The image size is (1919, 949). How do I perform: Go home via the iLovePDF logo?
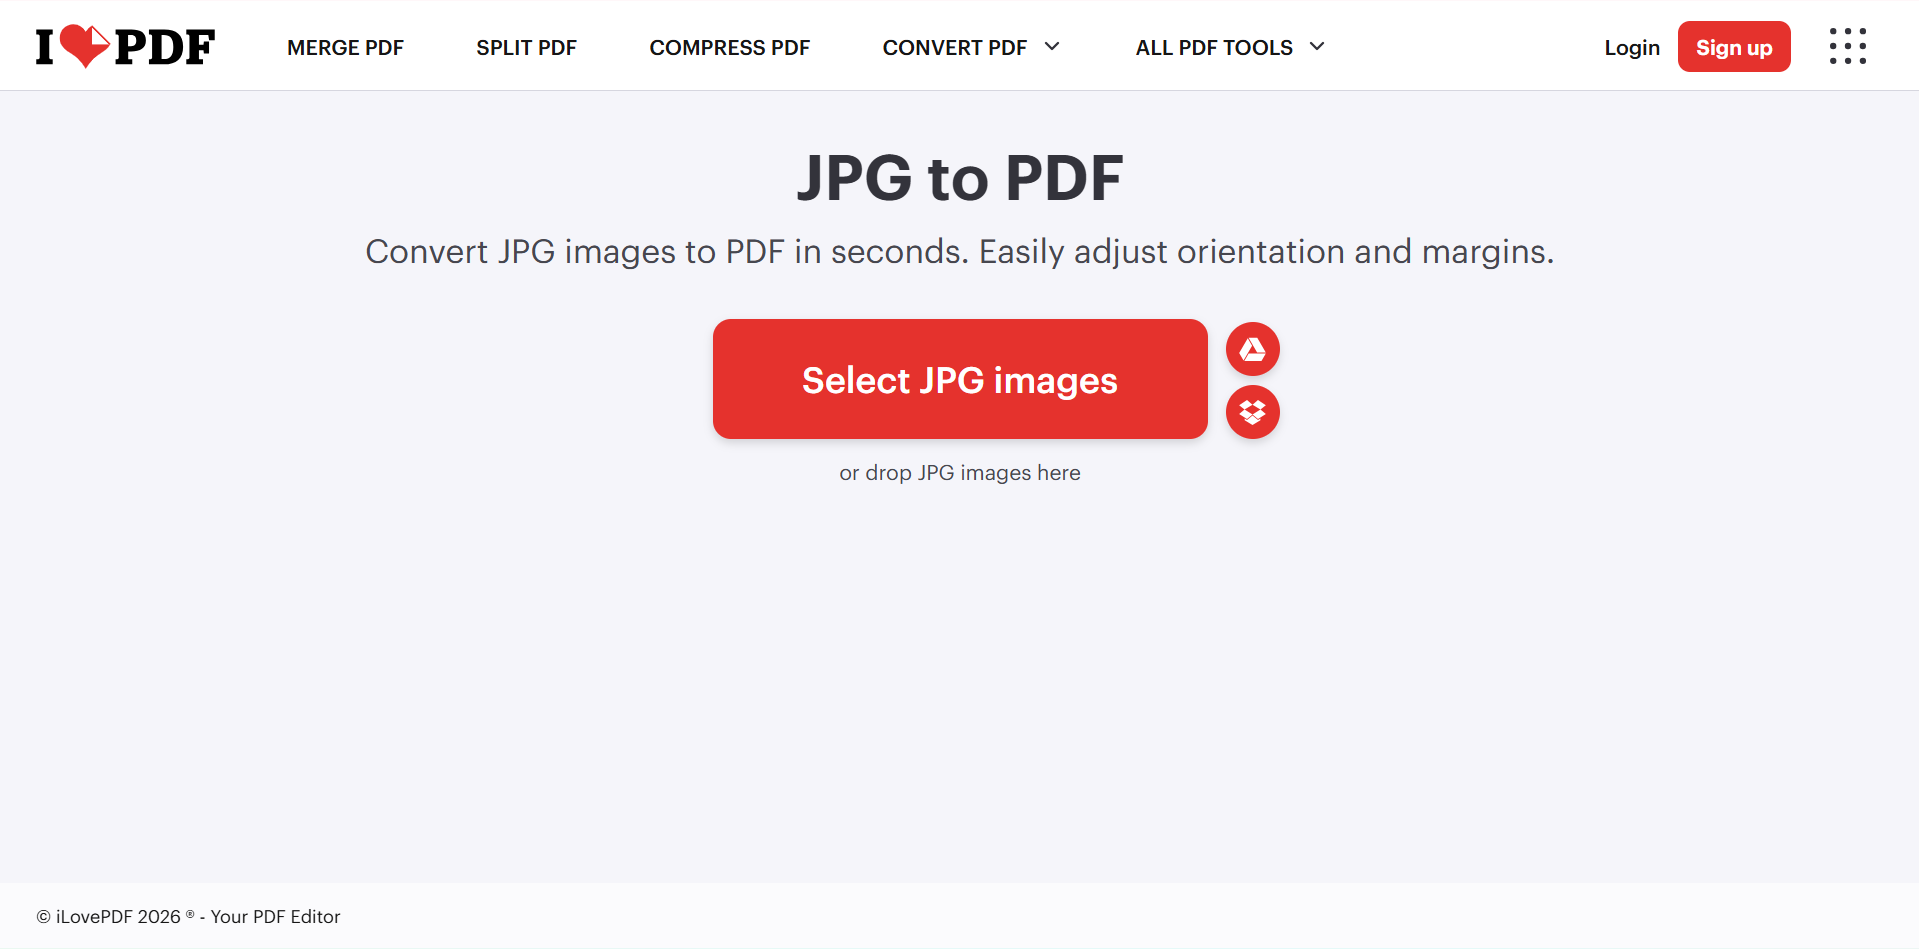pyautogui.click(x=125, y=46)
